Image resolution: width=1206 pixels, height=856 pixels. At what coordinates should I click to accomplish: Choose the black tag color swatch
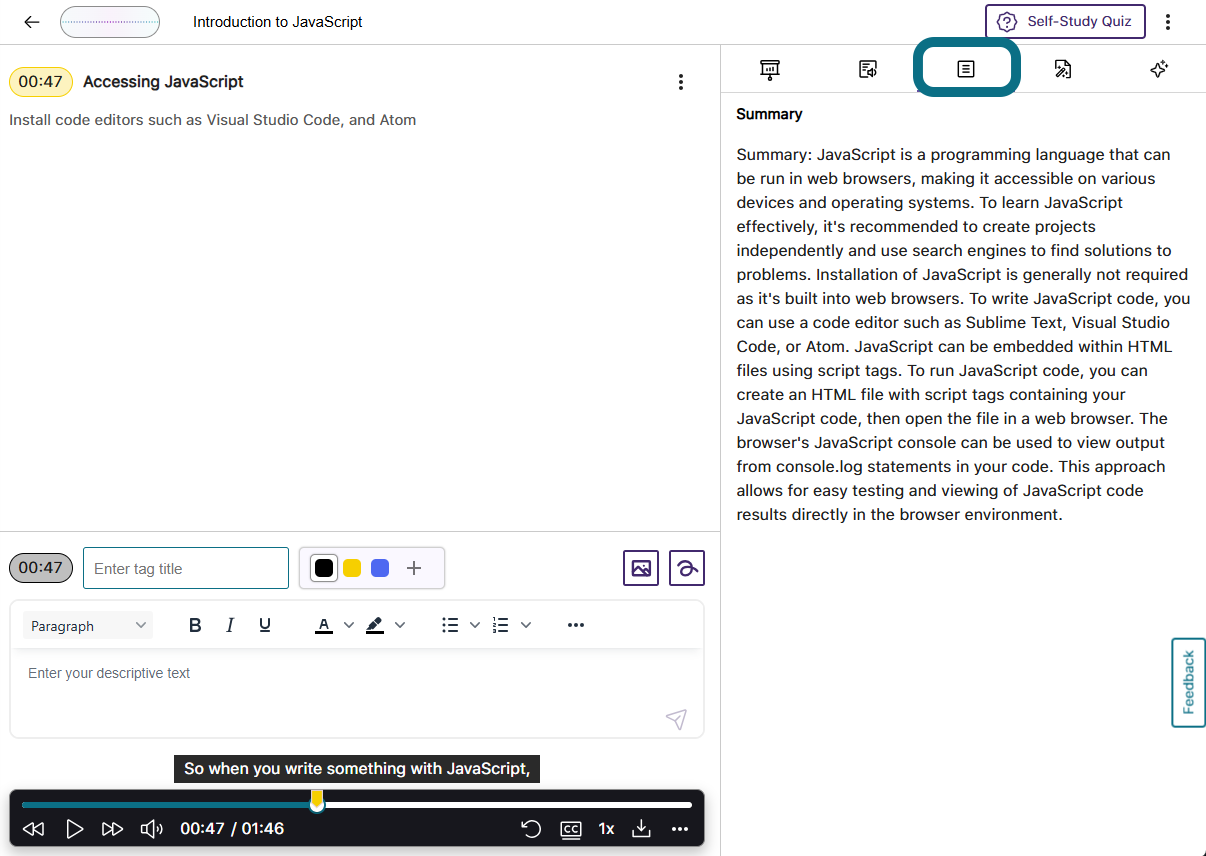324,568
